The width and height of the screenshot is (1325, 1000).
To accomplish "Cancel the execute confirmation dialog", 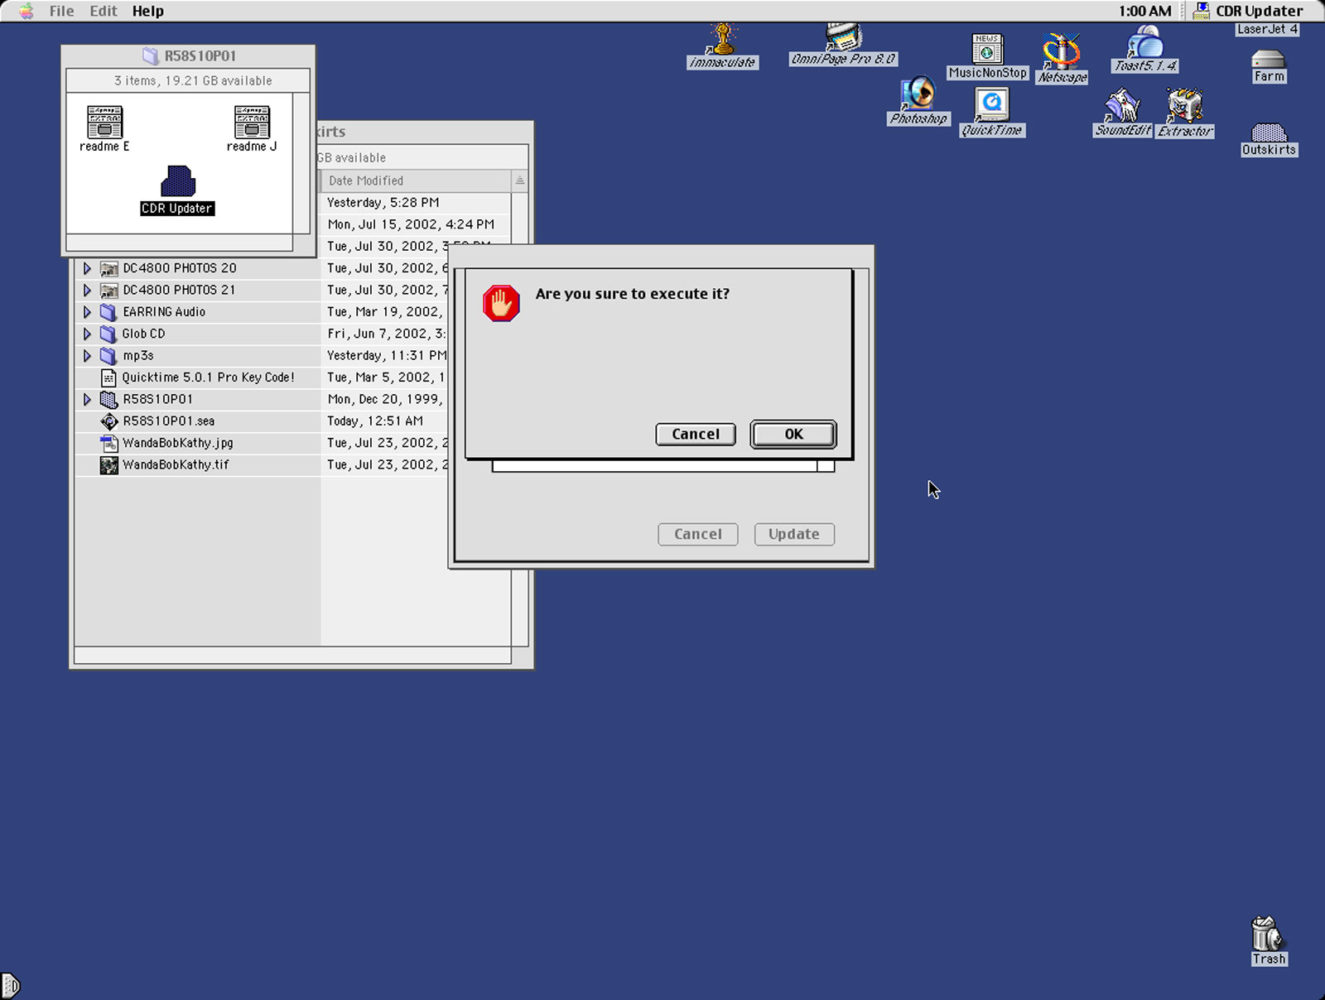I will [695, 434].
